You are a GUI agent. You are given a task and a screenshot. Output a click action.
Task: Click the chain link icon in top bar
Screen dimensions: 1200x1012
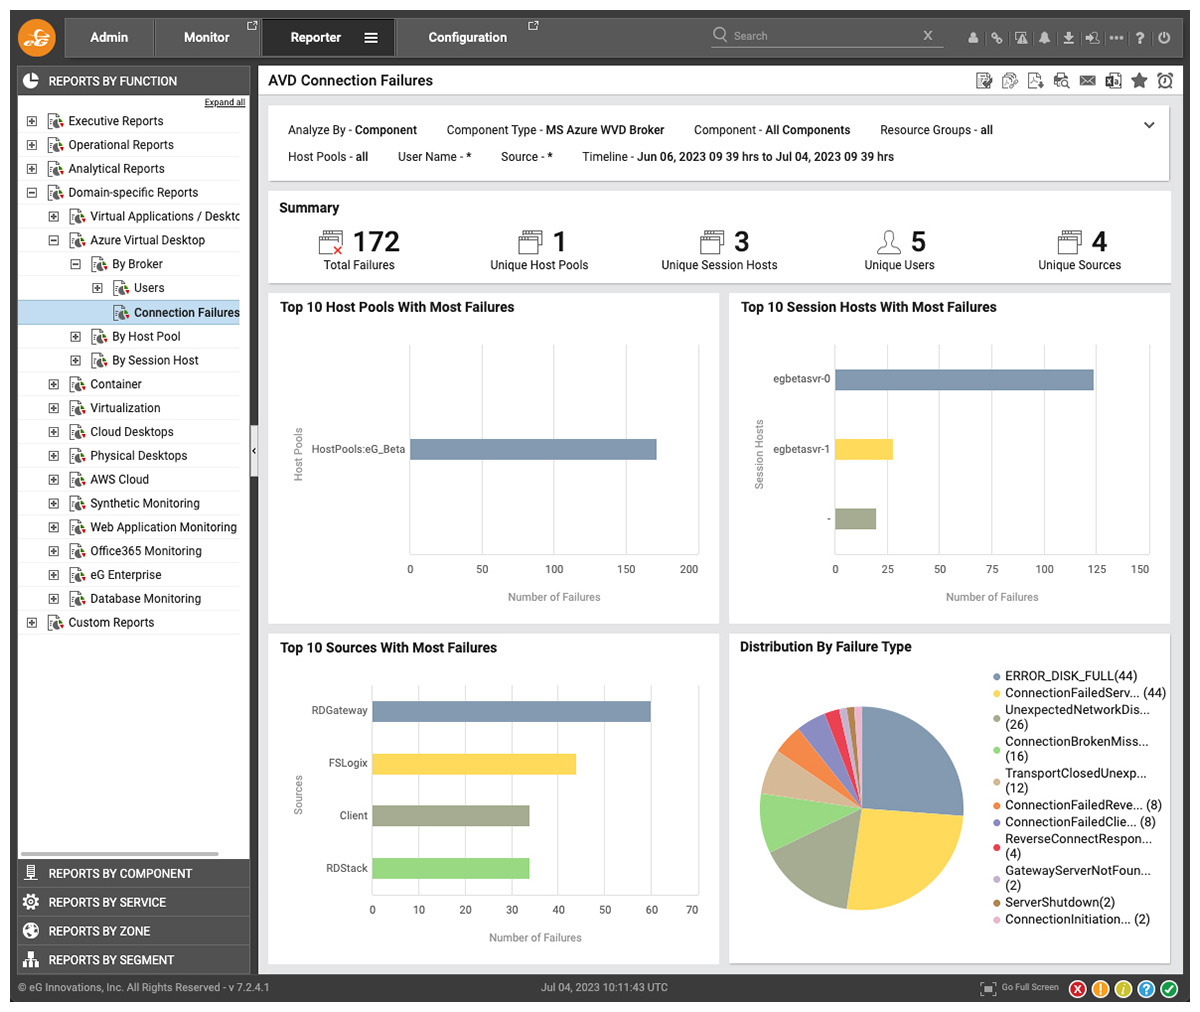[997, 38]
